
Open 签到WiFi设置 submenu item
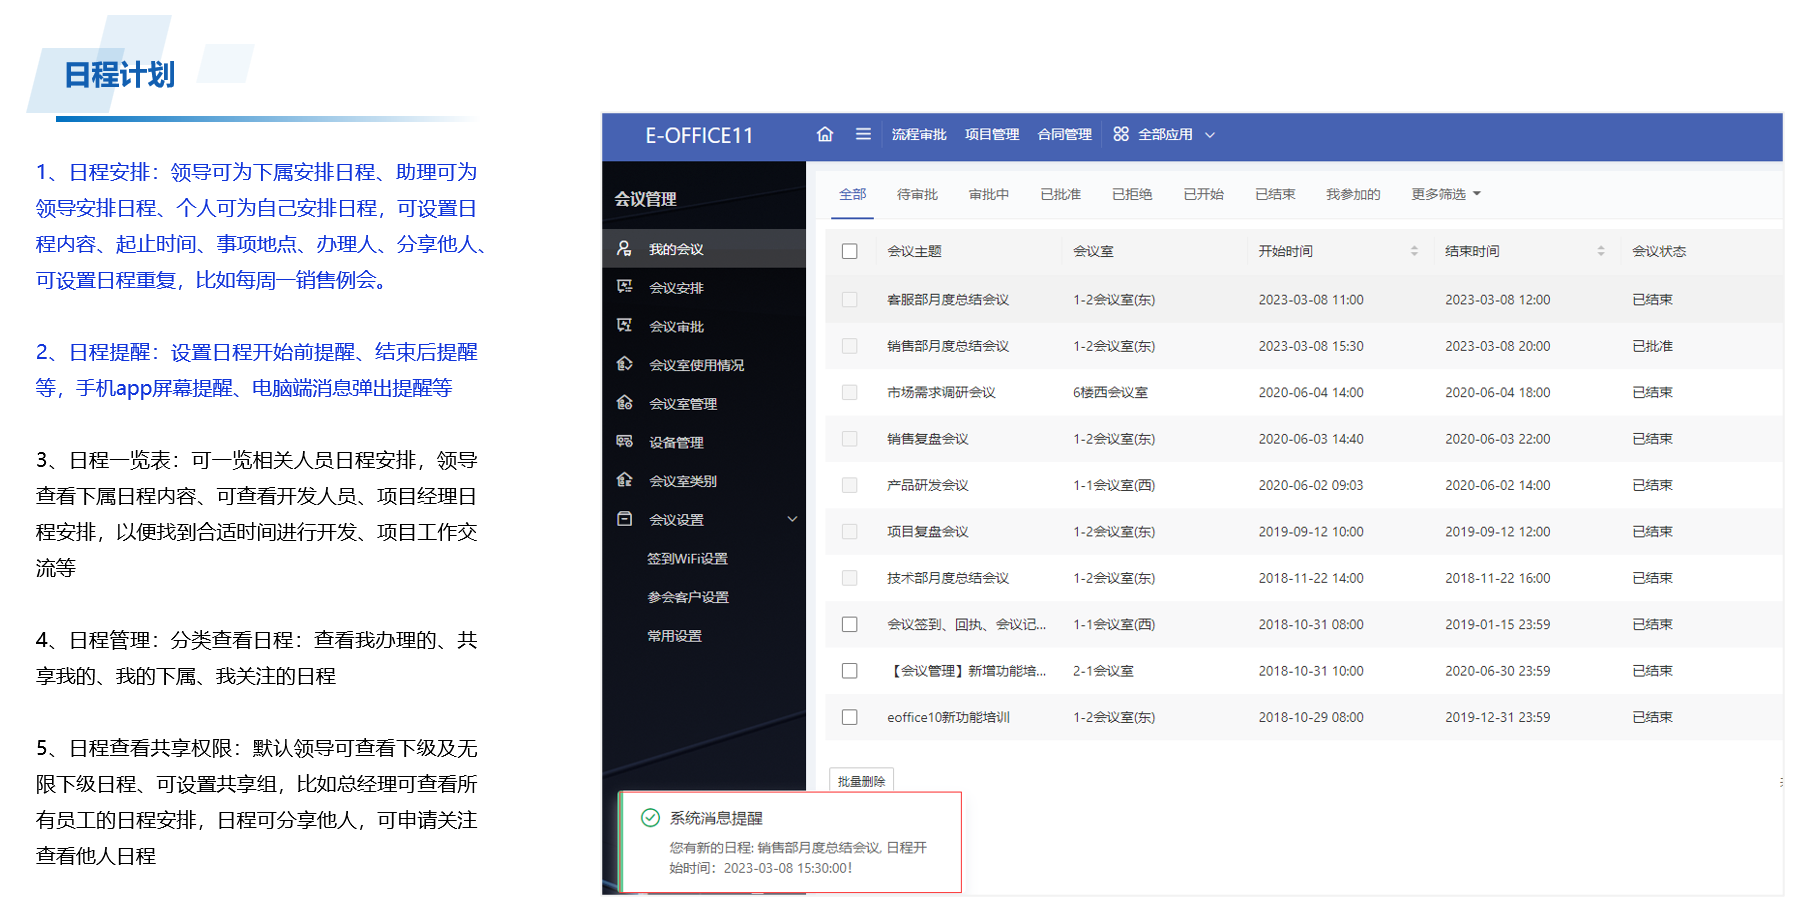(687, 558)
